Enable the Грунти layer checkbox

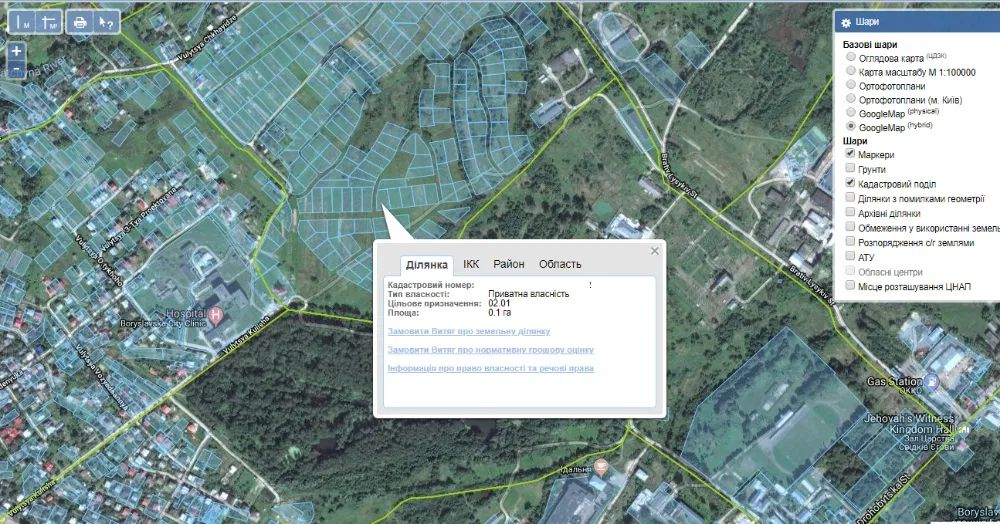pos(850,169)
